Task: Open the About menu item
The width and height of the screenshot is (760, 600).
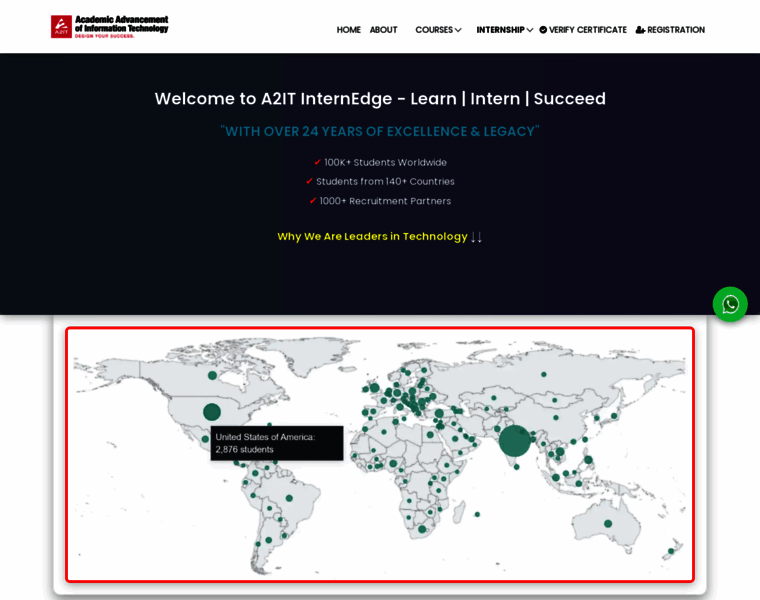Action: click(383, 30)
